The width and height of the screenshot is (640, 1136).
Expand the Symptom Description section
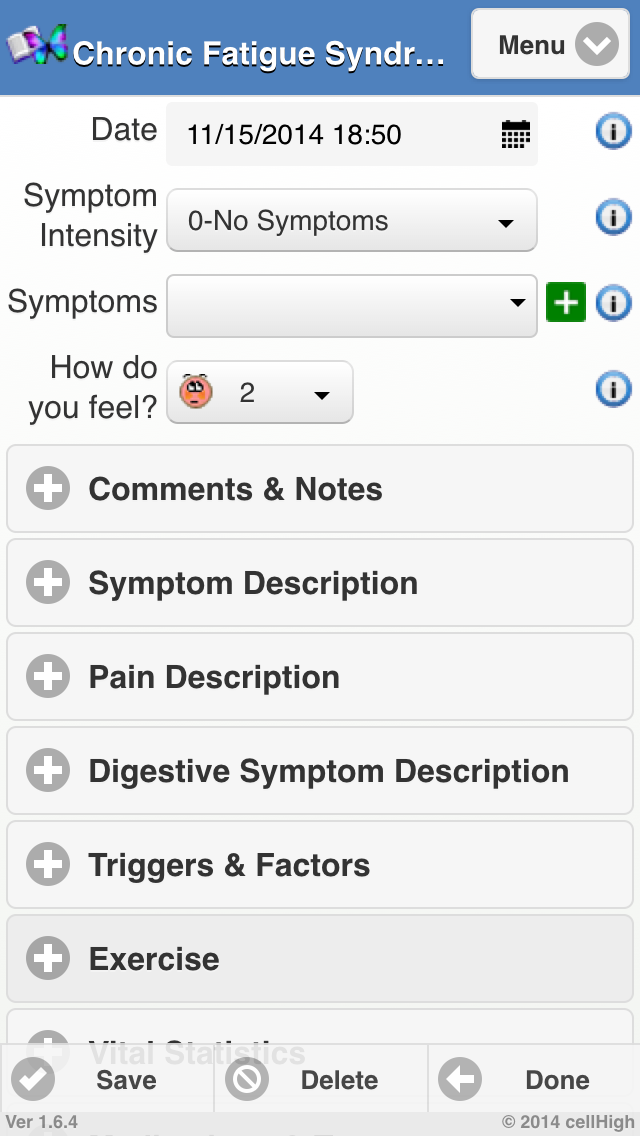(x=320, y=583)
